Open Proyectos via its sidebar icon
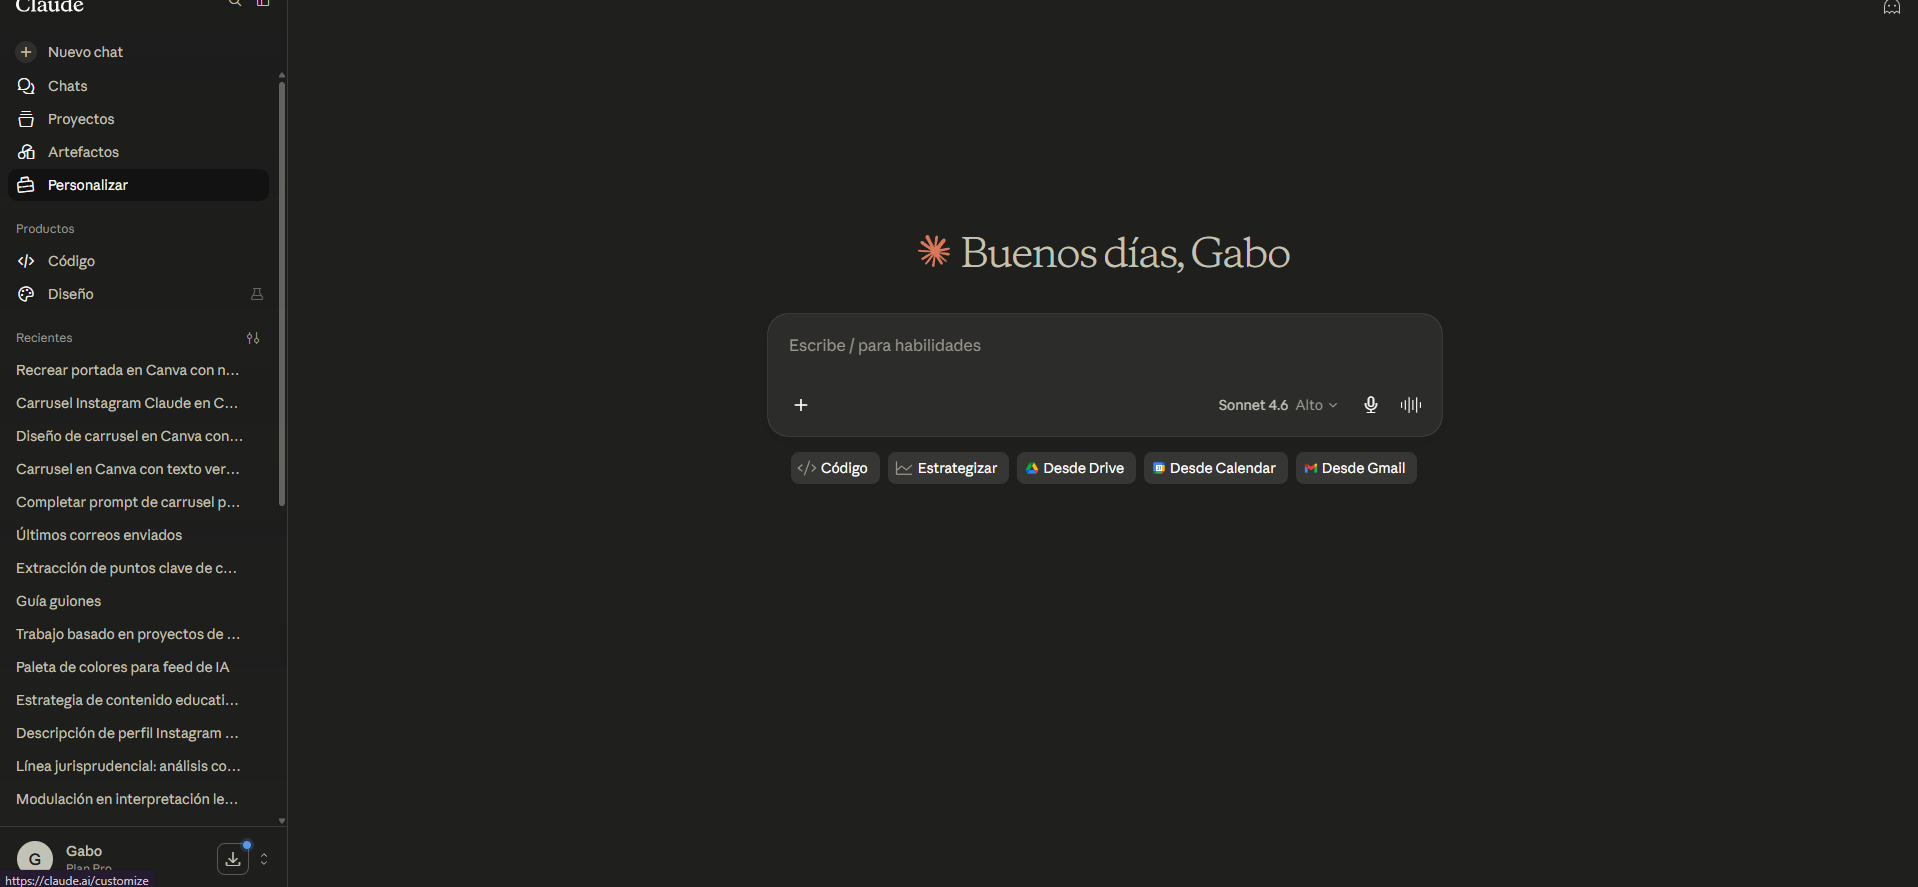Screen dimensions: 1918x887 26,119
